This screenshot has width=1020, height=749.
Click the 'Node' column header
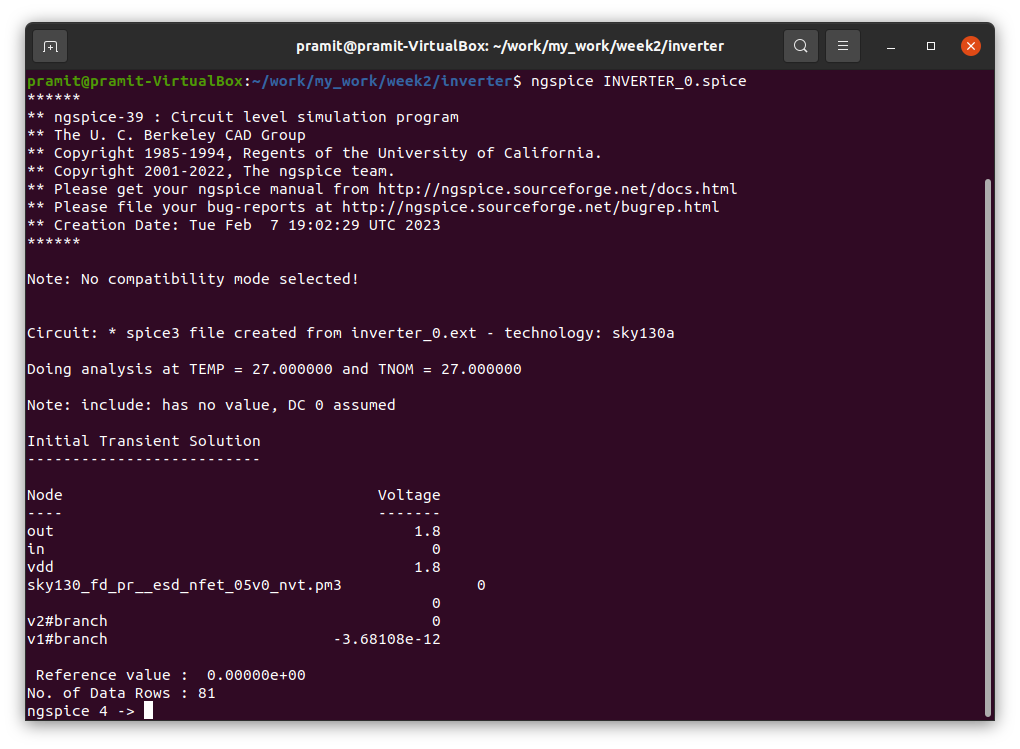point(45,495)
